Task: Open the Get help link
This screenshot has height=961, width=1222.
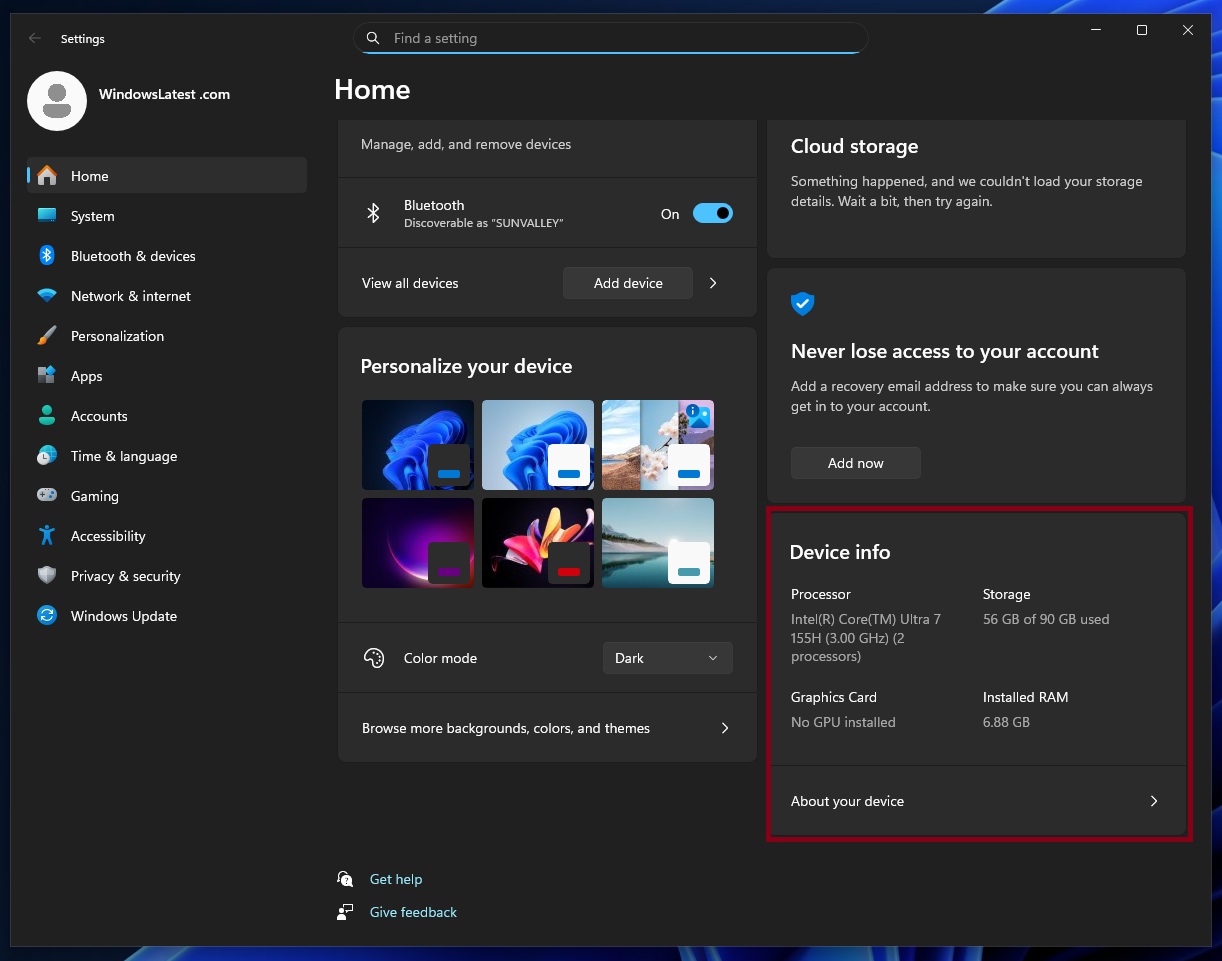Action: 396,878
